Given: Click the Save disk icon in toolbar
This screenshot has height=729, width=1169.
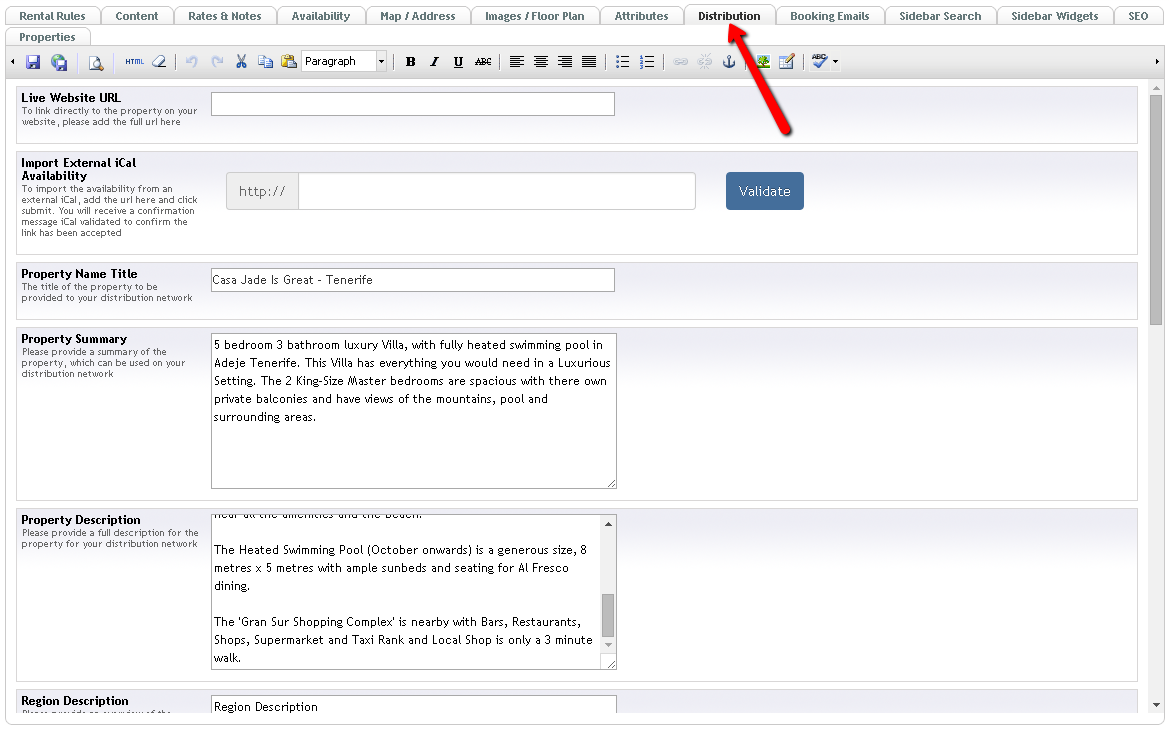Looking at the screenshot, I should coord(33,62).
